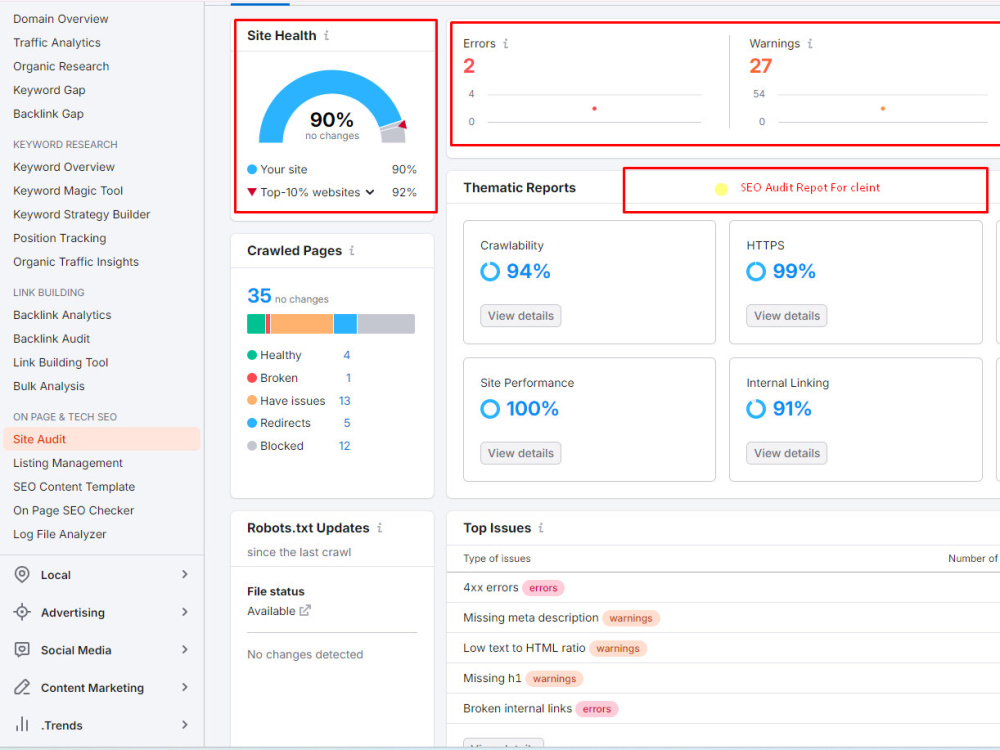Click grey Blocked segment of crawled bar
1000x750 pixels.
386,324
